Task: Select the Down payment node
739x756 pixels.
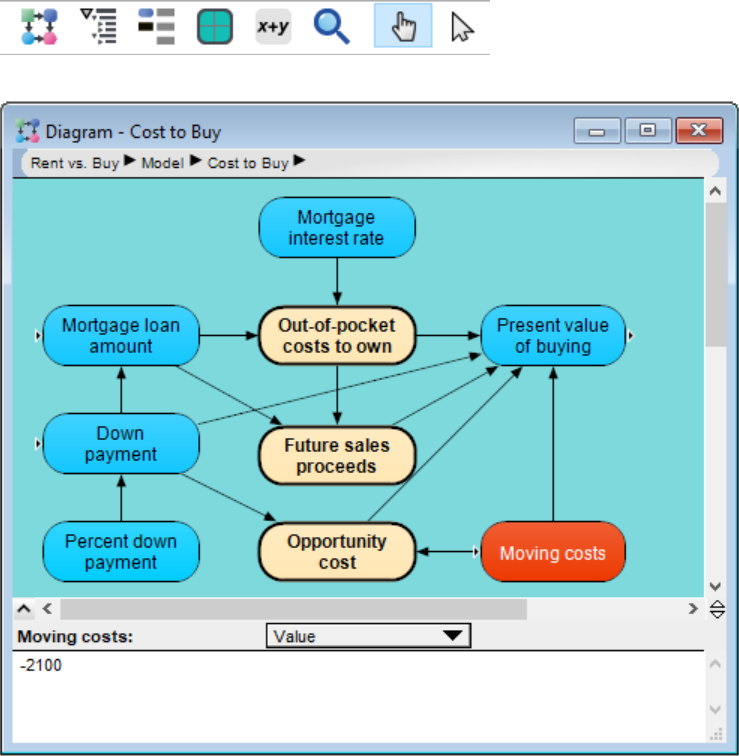Action: (121, 444)
